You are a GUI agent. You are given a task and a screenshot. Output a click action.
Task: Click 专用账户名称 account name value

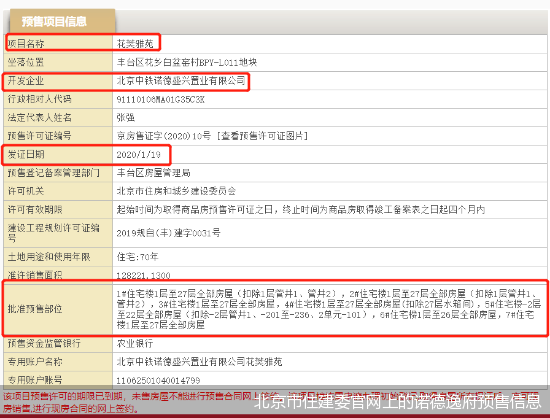coord(199,362)
